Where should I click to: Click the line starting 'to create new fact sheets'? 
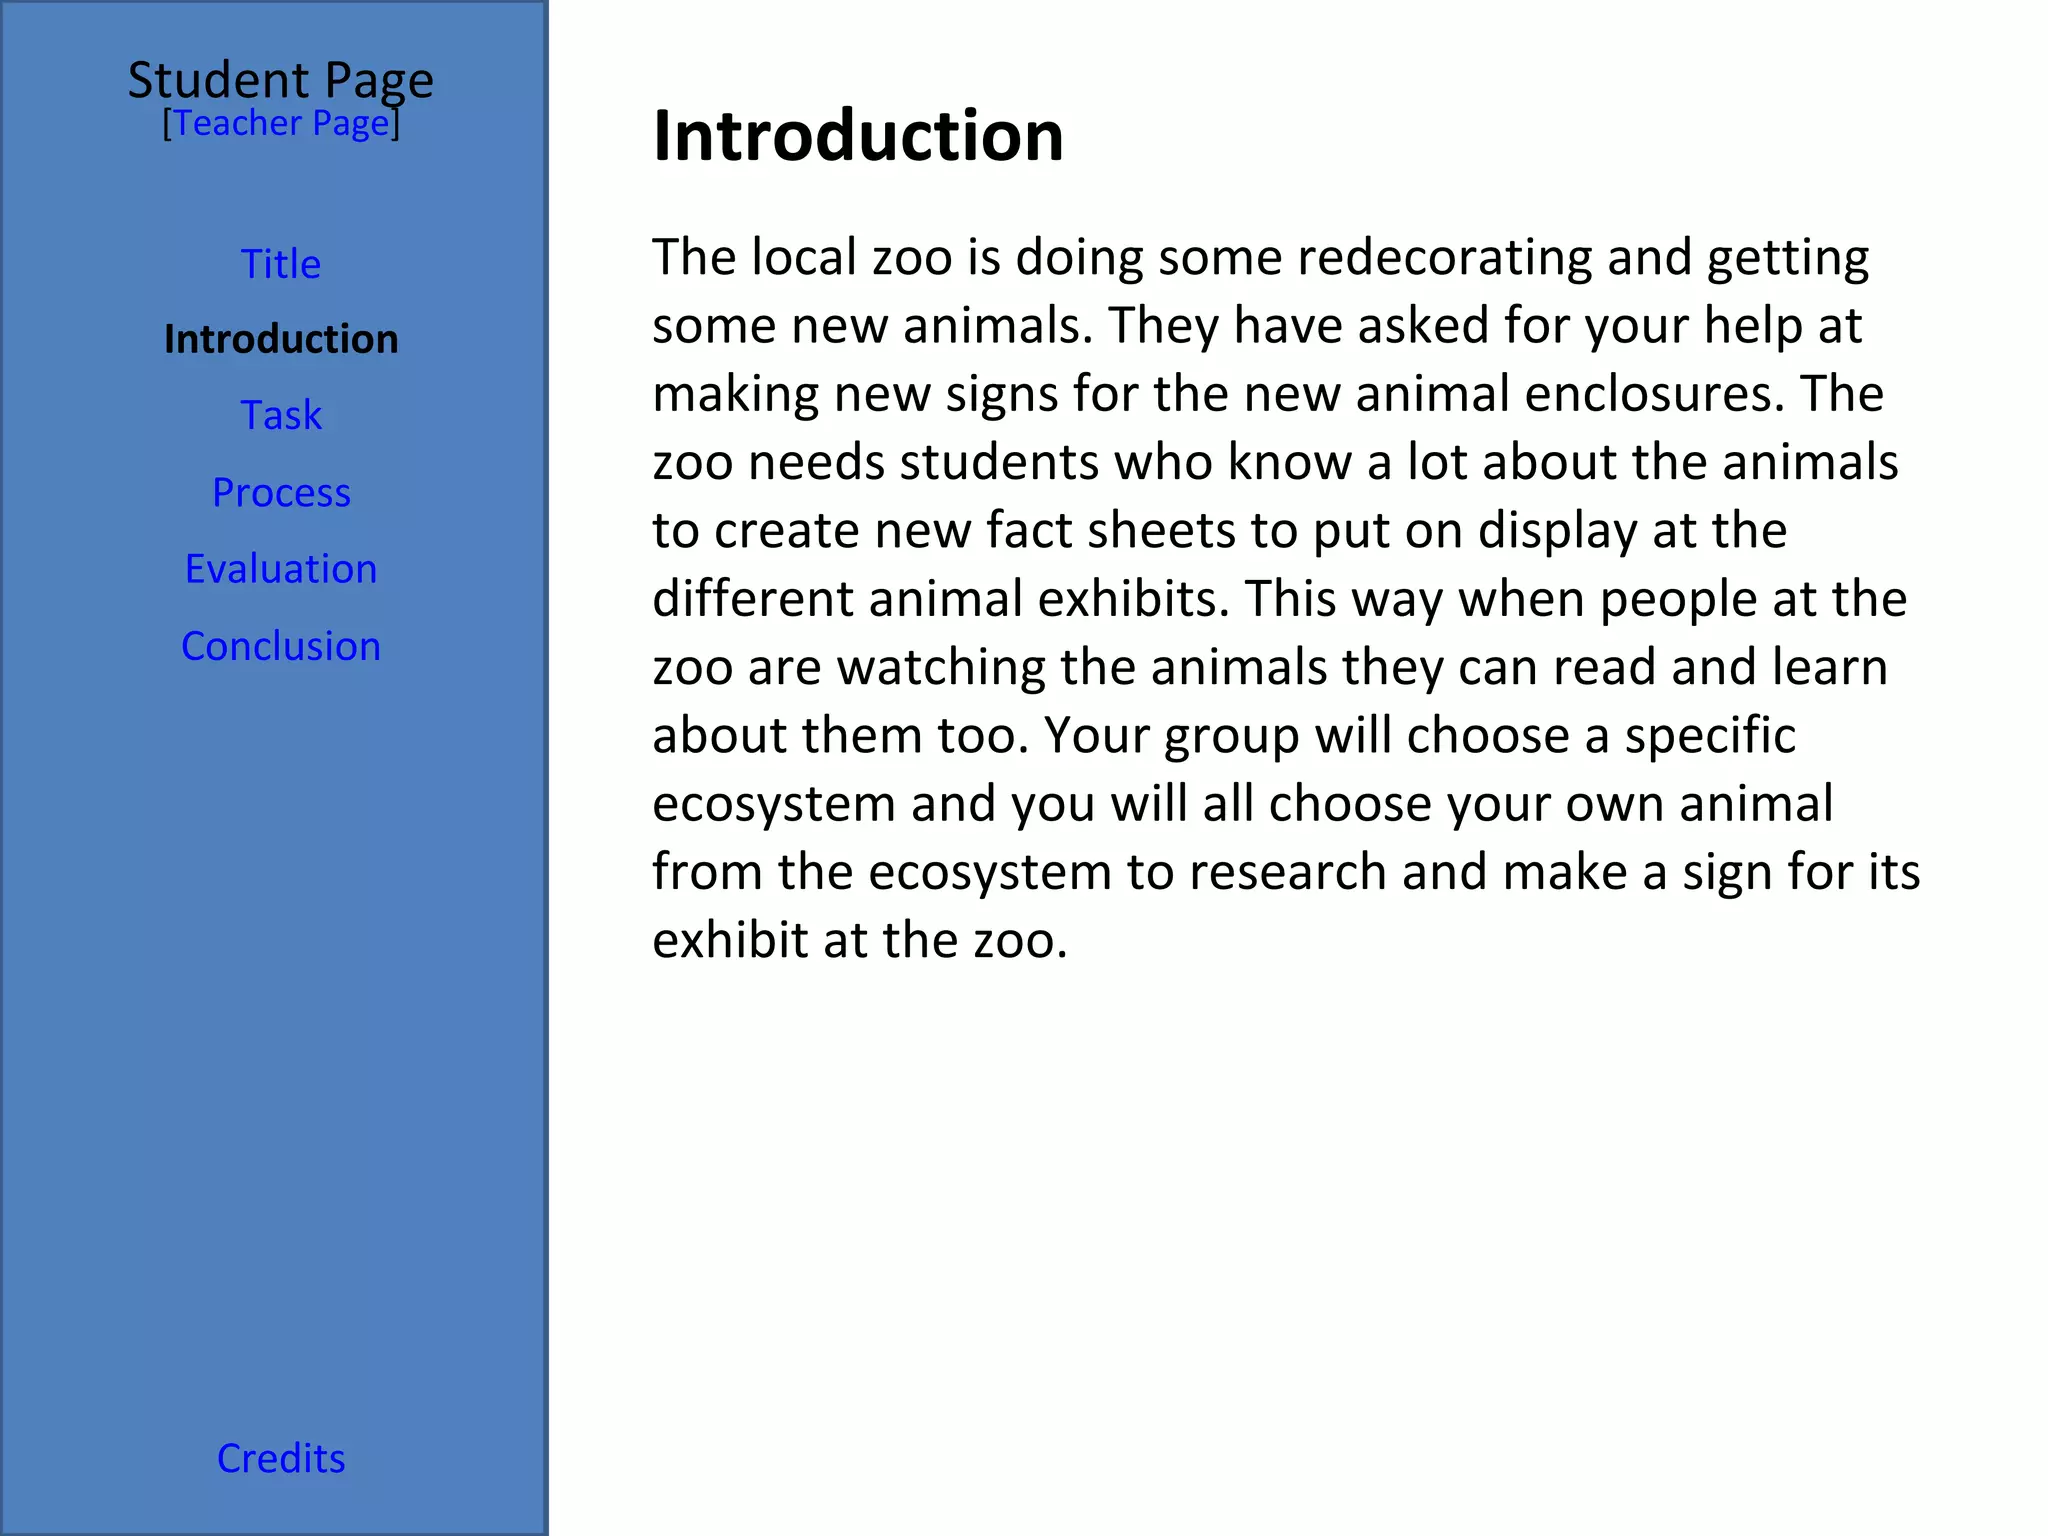tap(1220, 531)
